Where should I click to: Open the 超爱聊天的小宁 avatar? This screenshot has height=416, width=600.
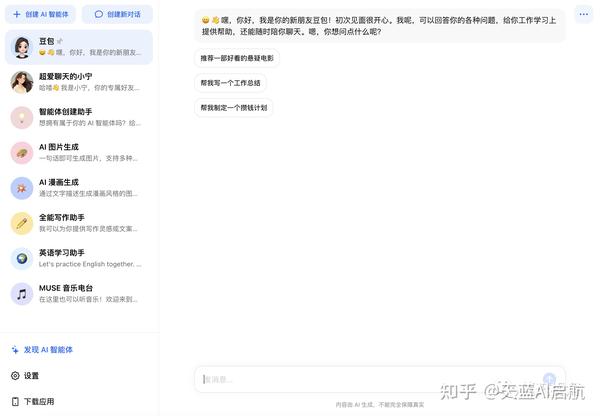coord(22,82)
